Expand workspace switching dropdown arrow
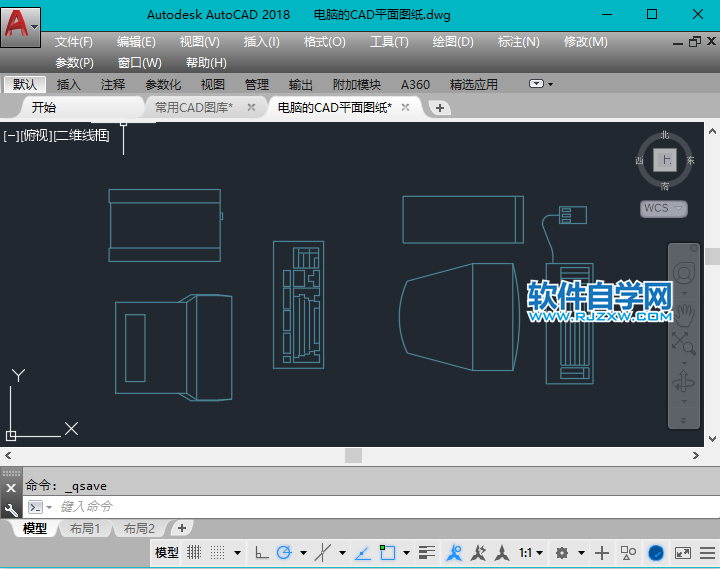 tap(581, 553)
